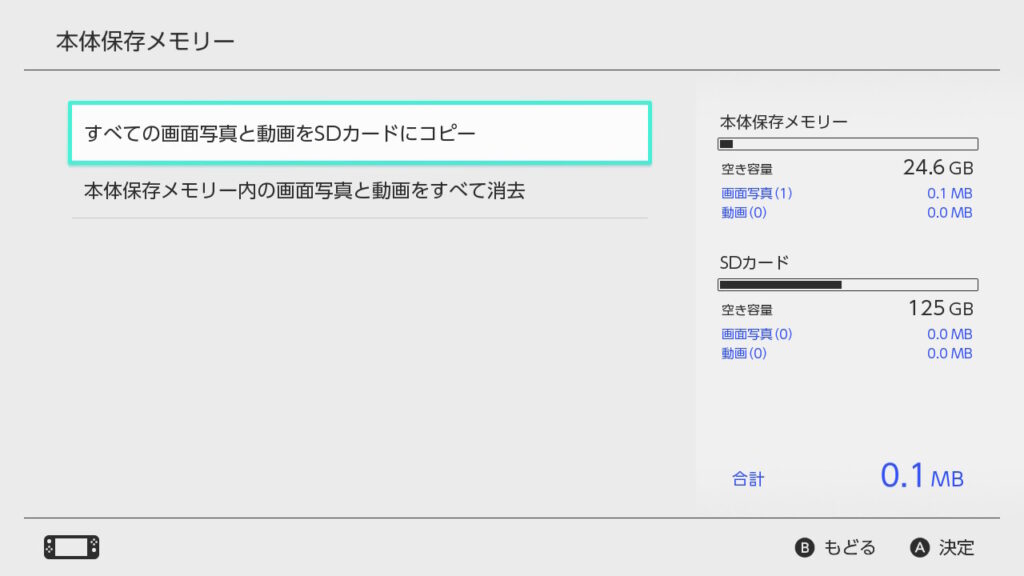Click the 0.0 MB video size in system memory
This screenshot has width=1024, height=576.
(950, 212)
